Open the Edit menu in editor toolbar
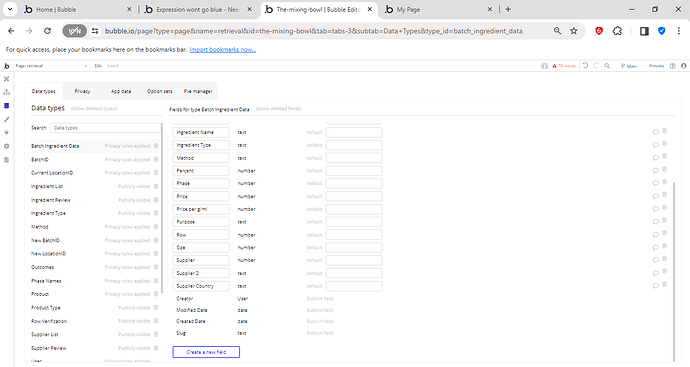This screenshot has width=690, height=367. (98, 66)
